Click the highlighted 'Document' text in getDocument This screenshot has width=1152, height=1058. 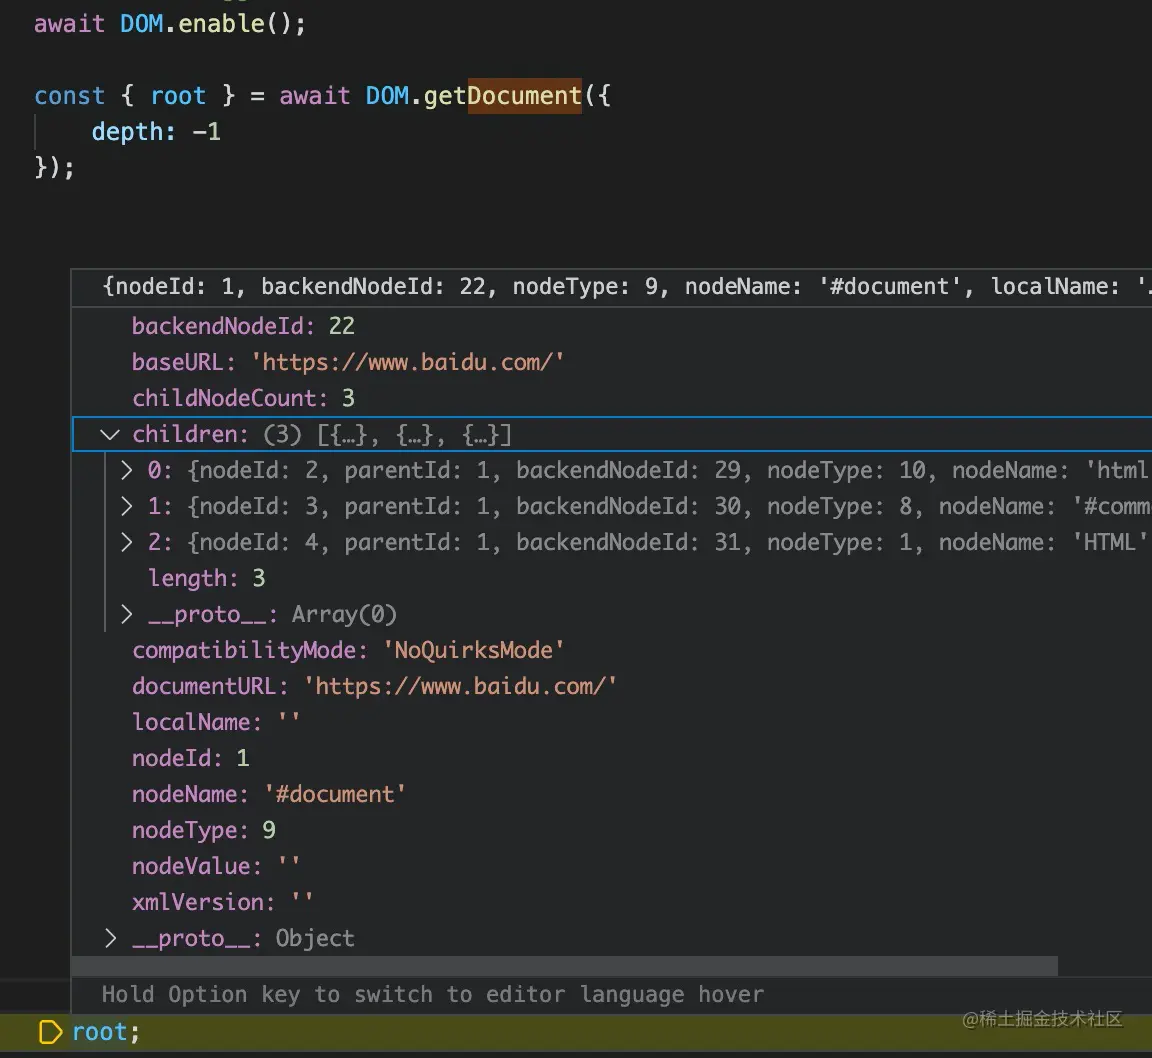(525, 96)
